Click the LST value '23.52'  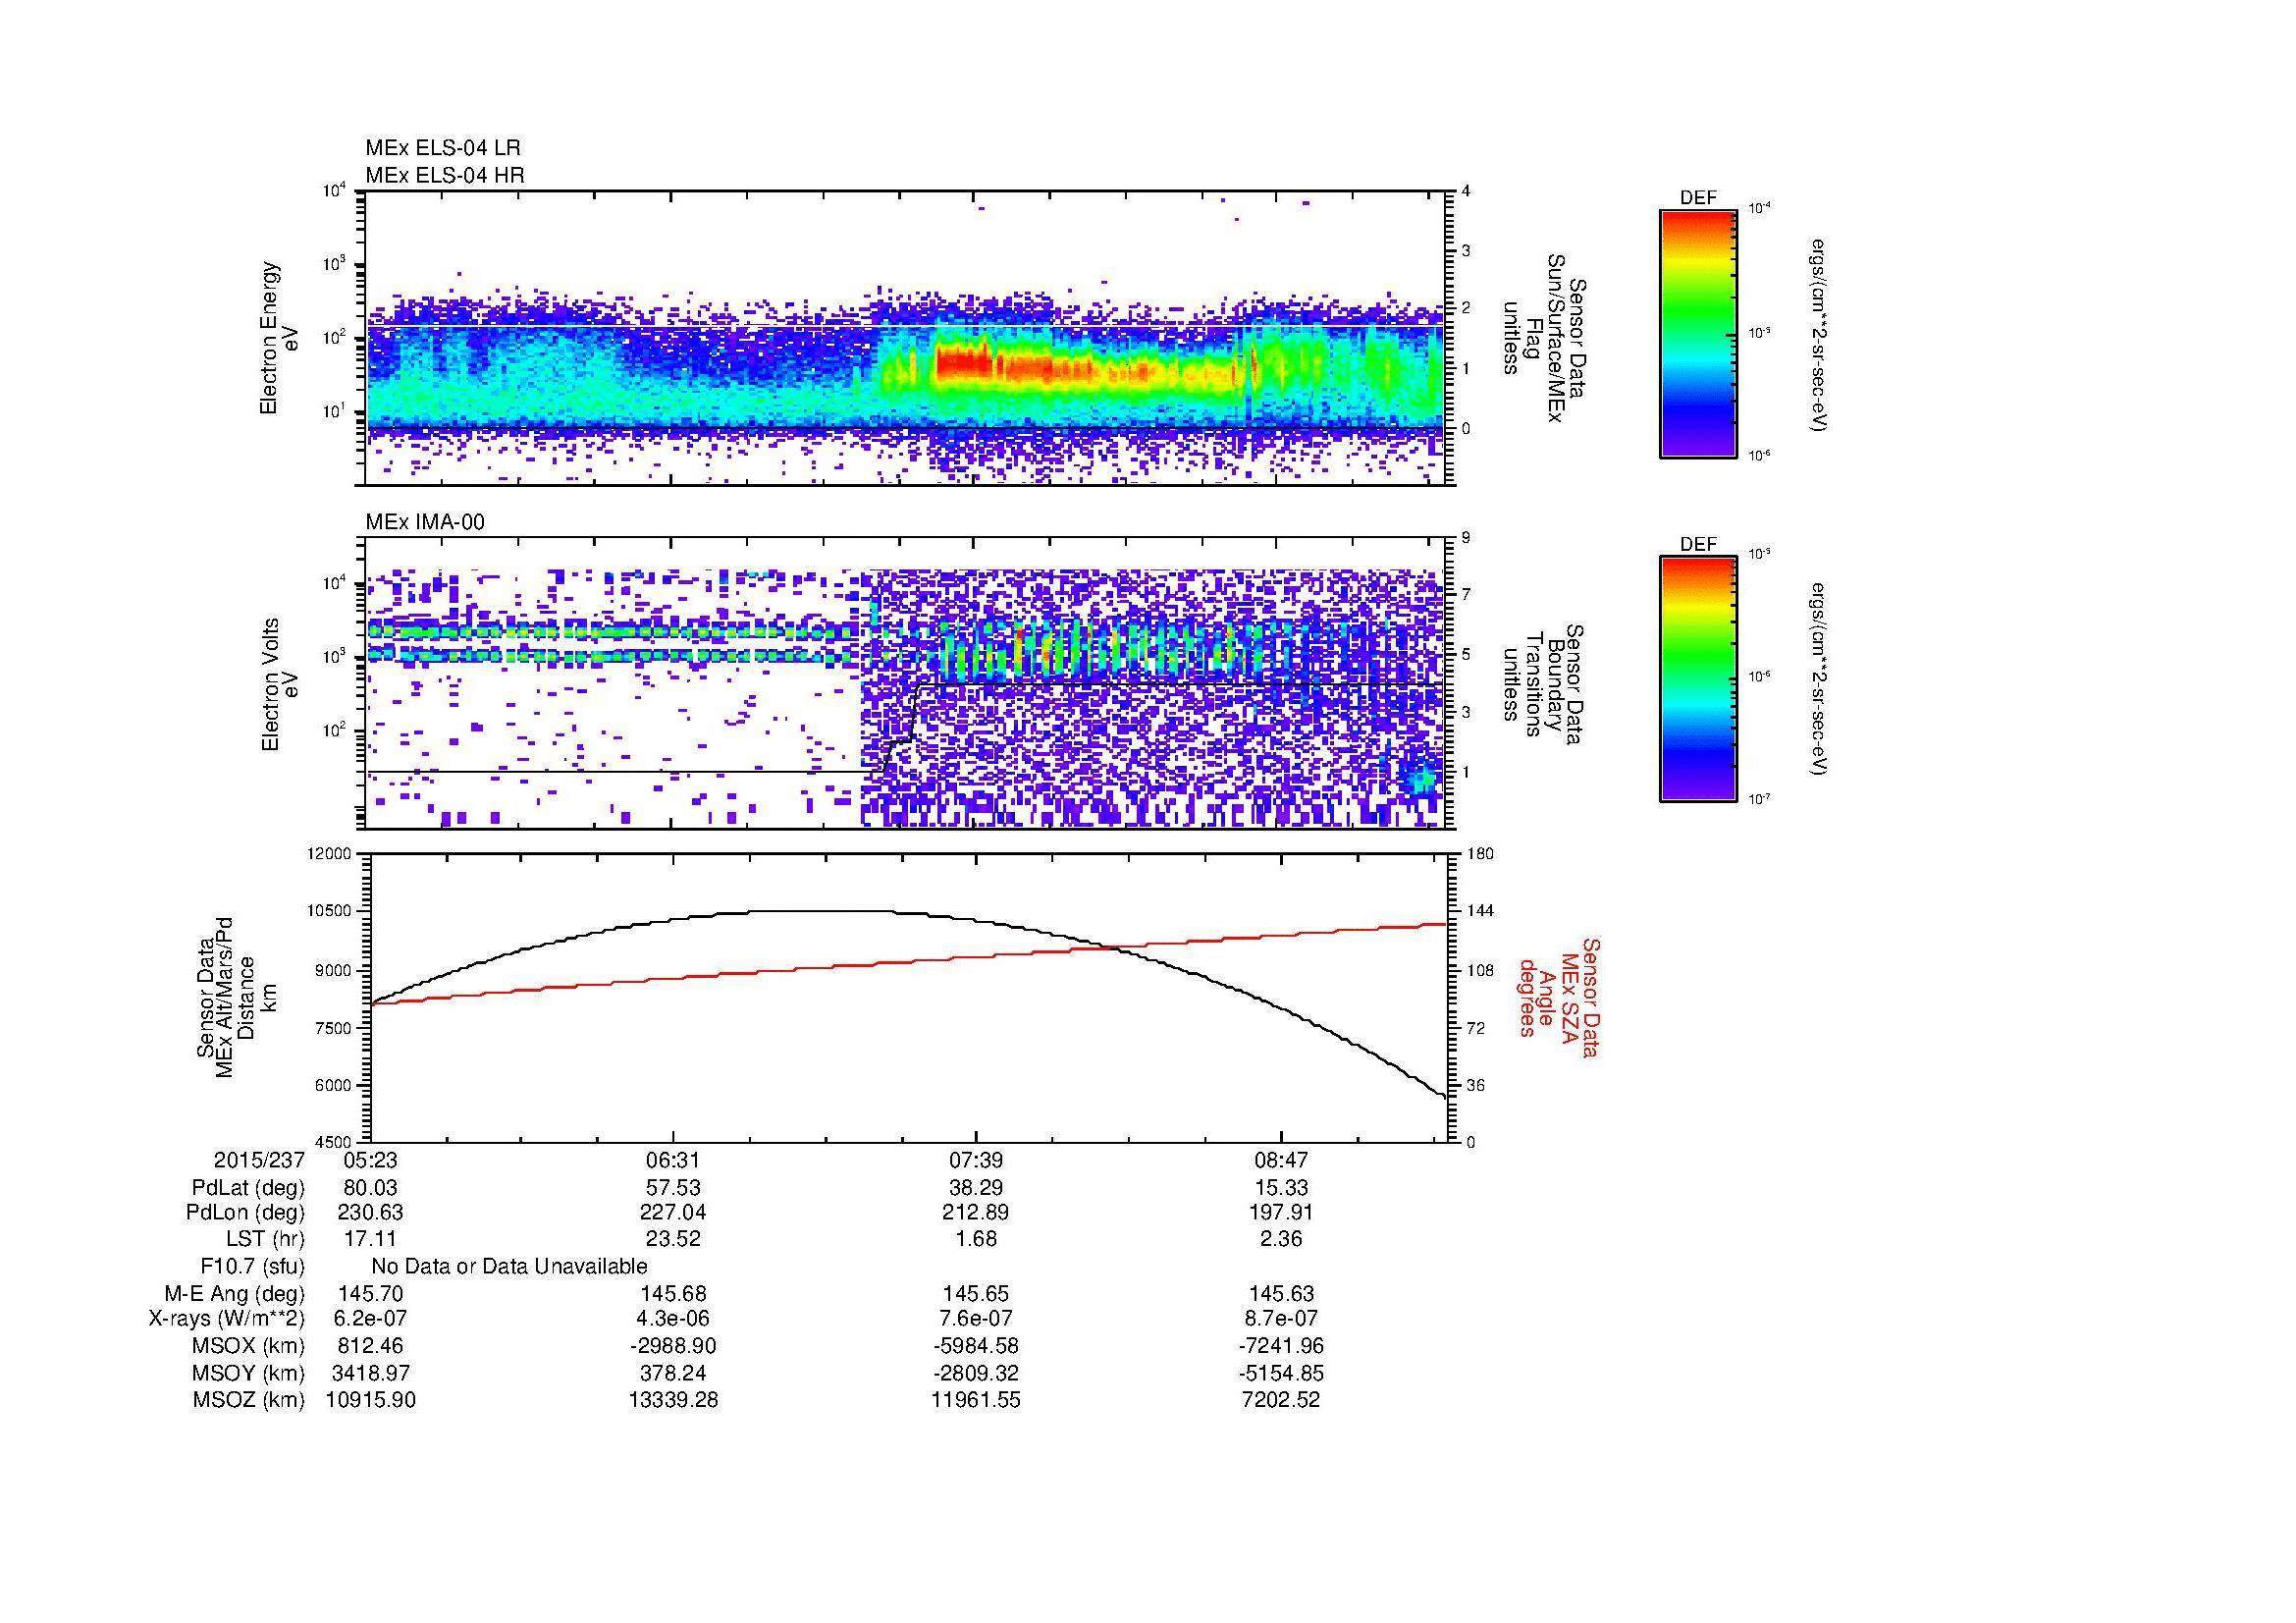pos(673,1239)
